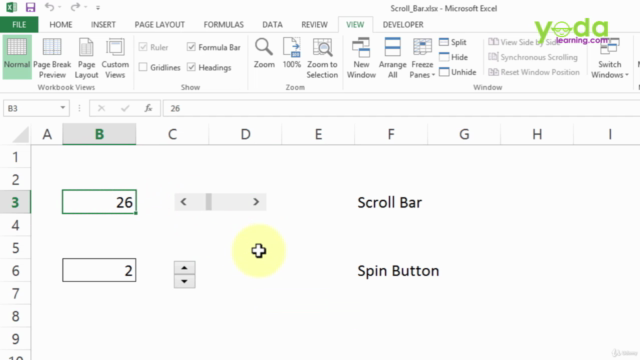Image resolution: width=640 pixels, height=360 pixels.
Task: Hide the current window
Action: (x=453, y=57)
